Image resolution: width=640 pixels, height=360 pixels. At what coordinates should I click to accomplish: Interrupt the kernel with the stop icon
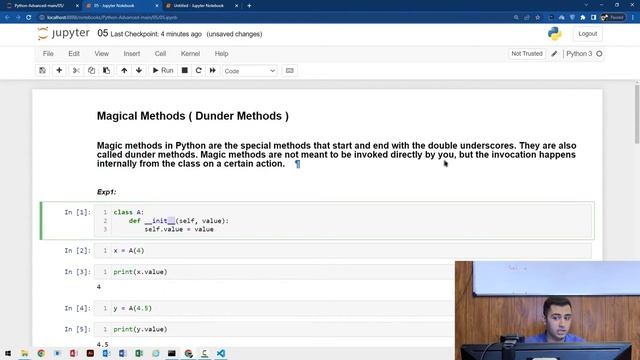coord(184,71)
